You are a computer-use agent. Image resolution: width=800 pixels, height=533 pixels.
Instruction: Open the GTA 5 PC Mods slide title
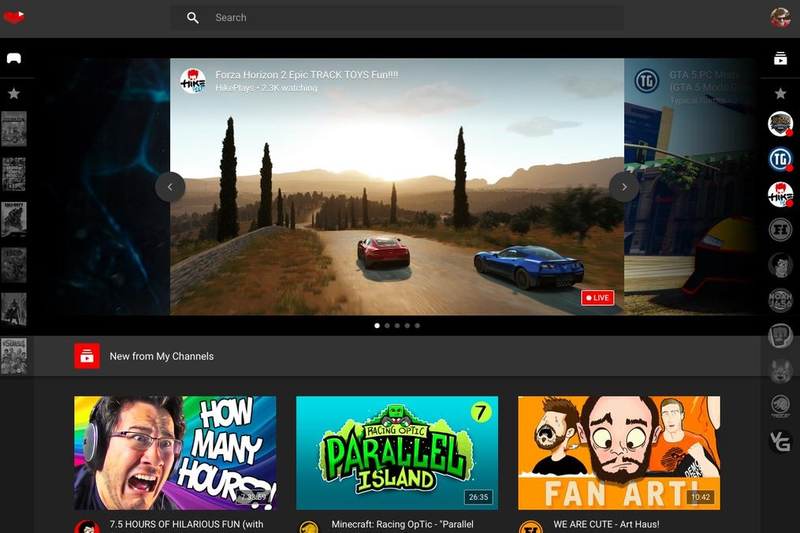(x=709, y=81)
